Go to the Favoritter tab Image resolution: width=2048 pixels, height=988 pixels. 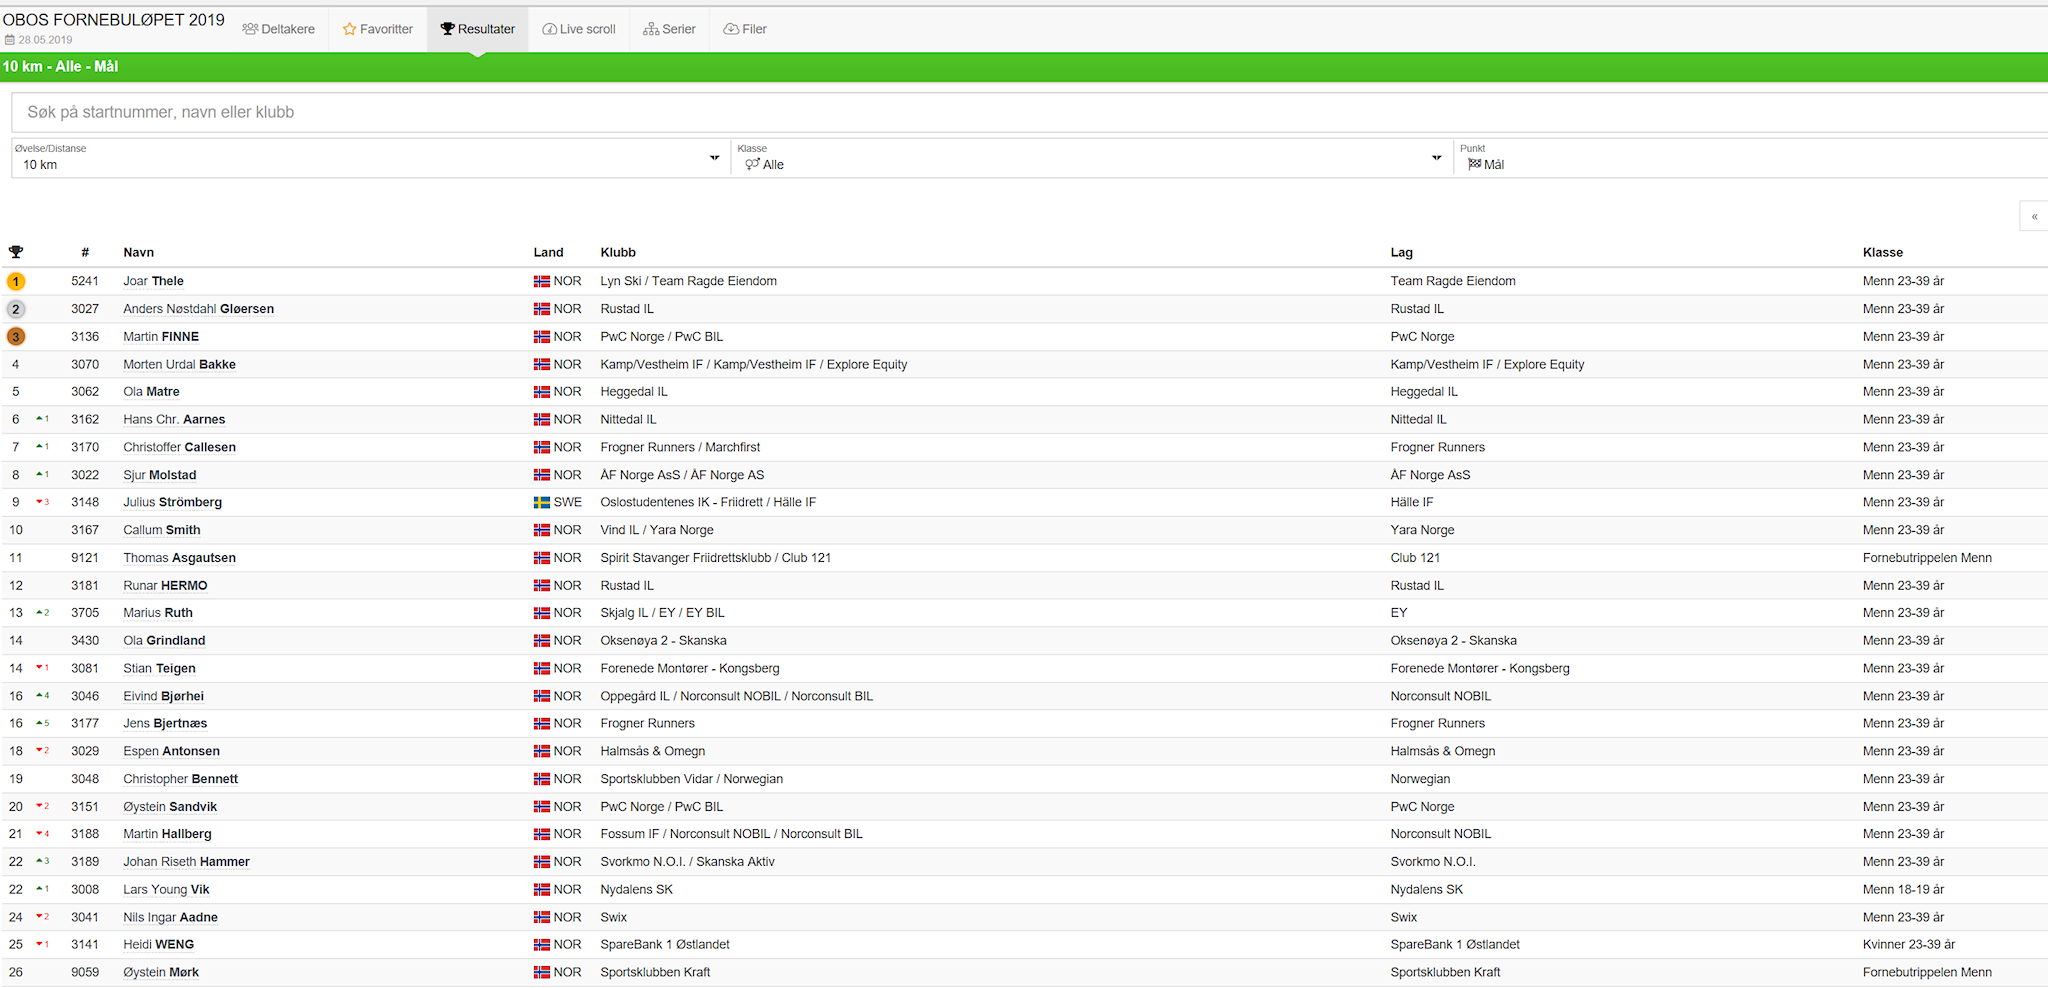click(x=377, y=29)
